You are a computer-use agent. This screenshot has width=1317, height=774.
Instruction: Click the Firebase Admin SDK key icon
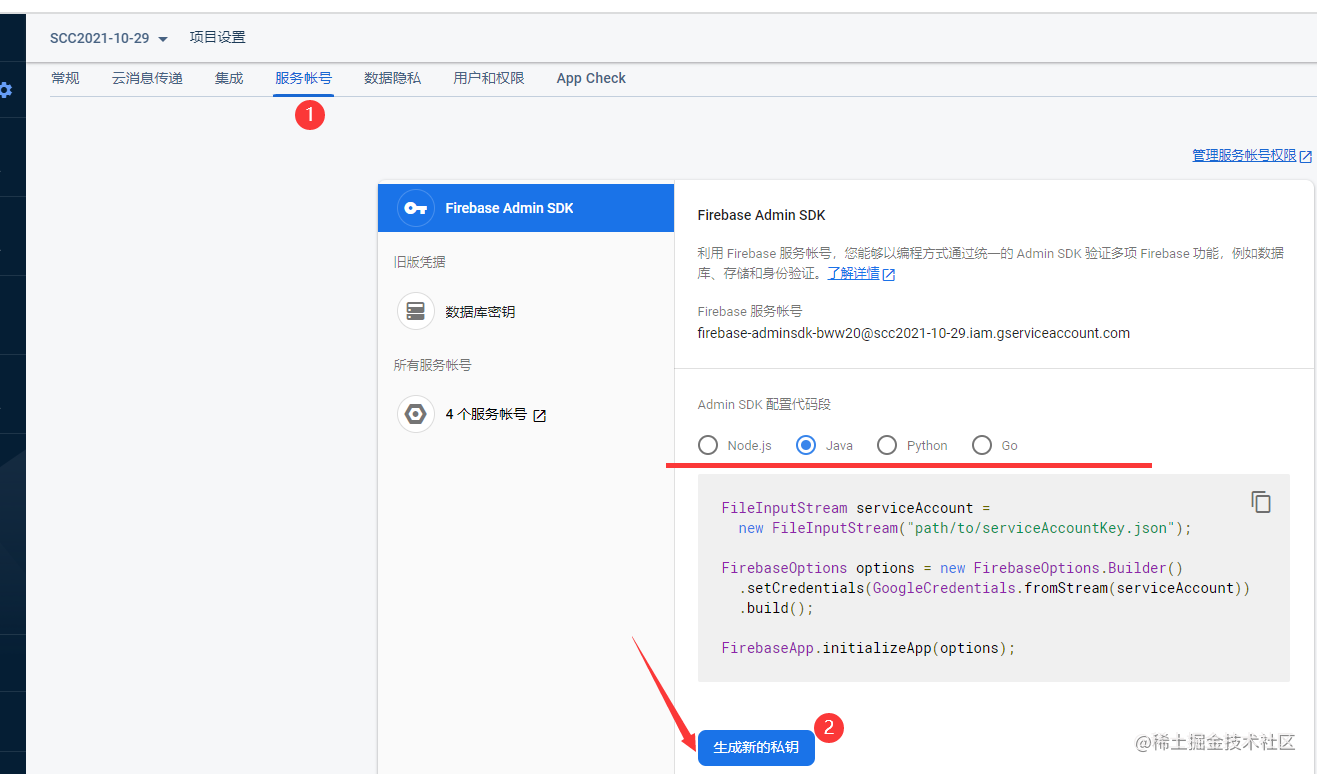pyautogui.click(x=415, y=208)
